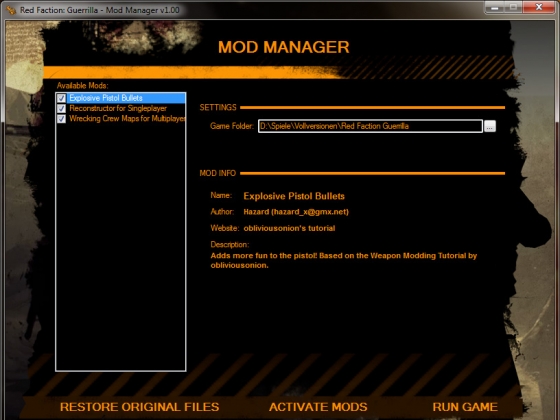
Task: Select Wrecking Crew Maps for Multiplayer entry
Action: click(x=127, y=119)
